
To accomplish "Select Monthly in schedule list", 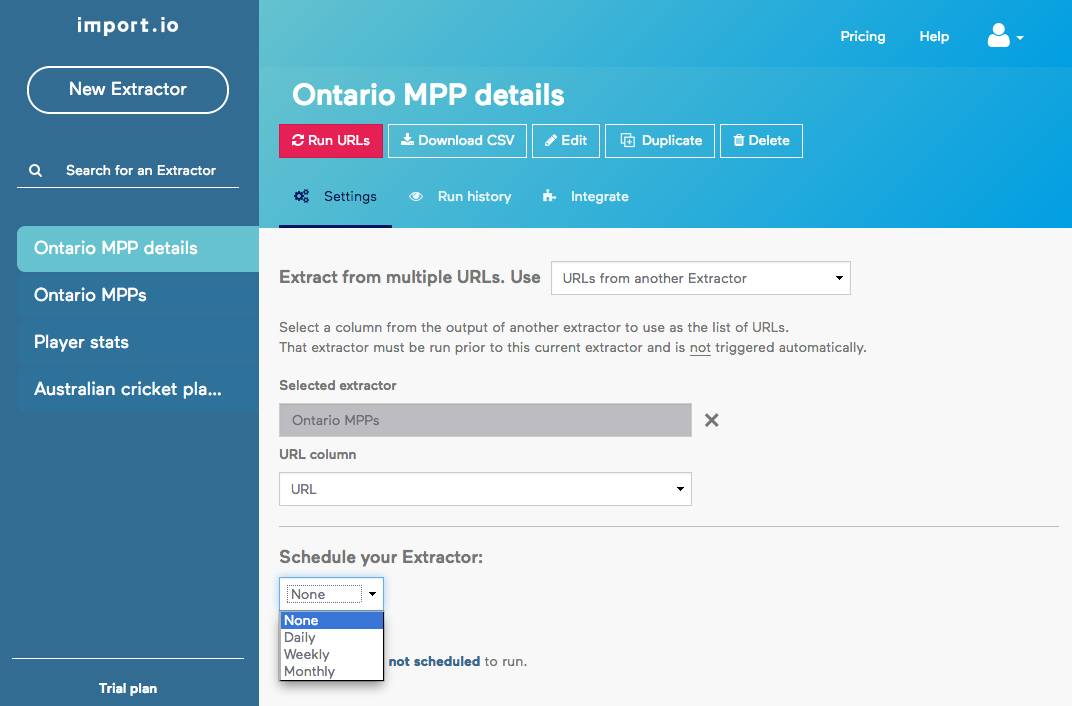I will [x=332, y=671].
